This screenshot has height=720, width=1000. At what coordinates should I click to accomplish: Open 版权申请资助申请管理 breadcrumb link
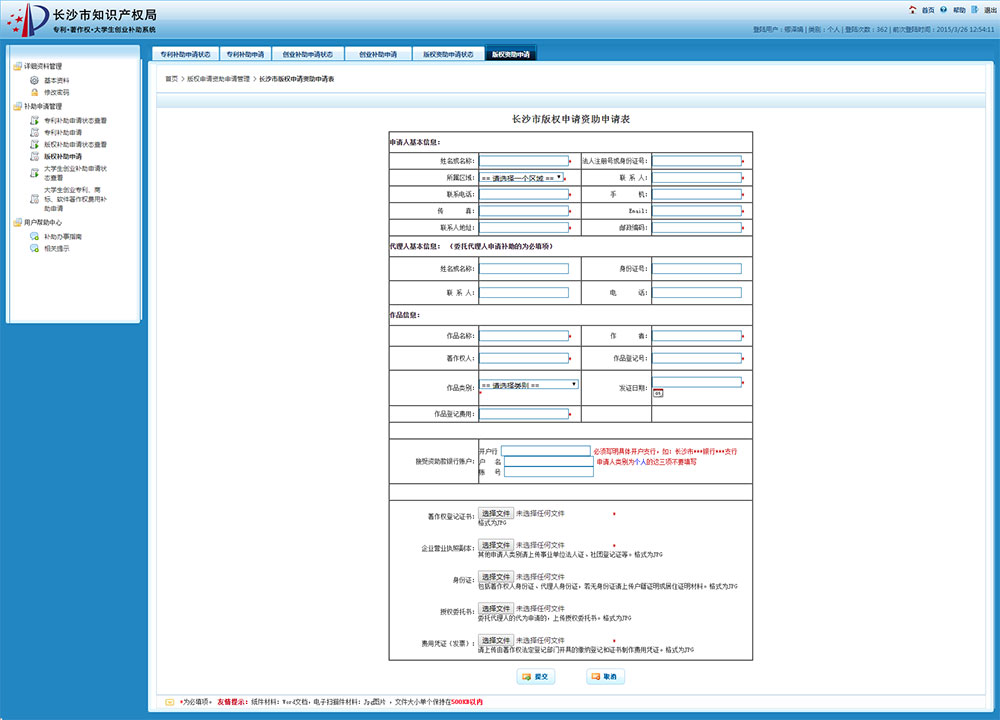(218, 78)
